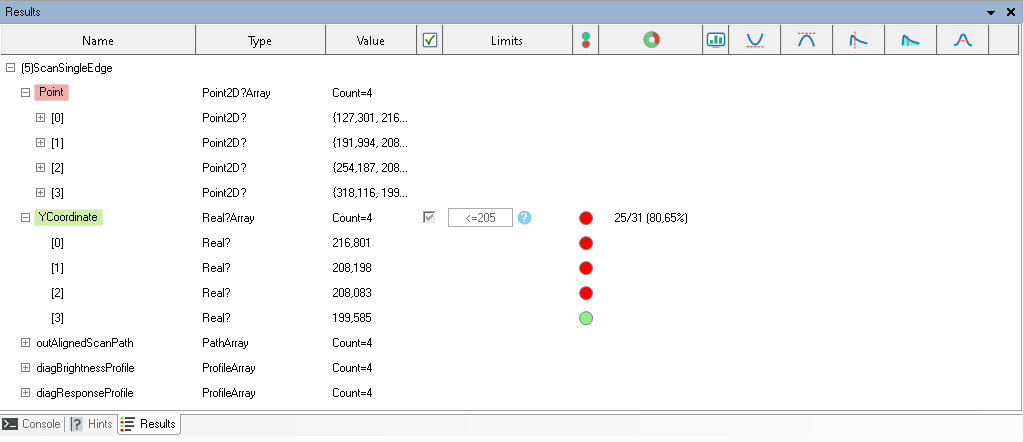Expand the outAlignedScanPath node
The image size is (1024, 442).
25,343
